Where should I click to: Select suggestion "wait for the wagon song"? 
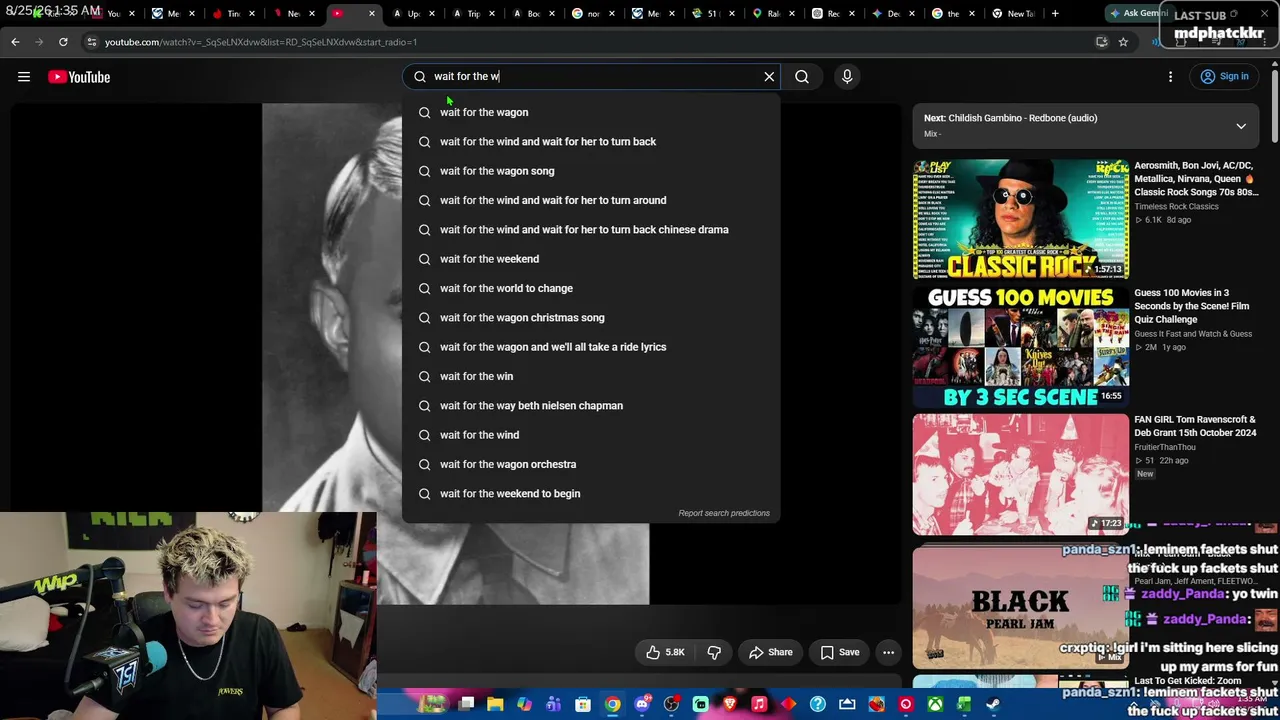[x=590, y=171]
